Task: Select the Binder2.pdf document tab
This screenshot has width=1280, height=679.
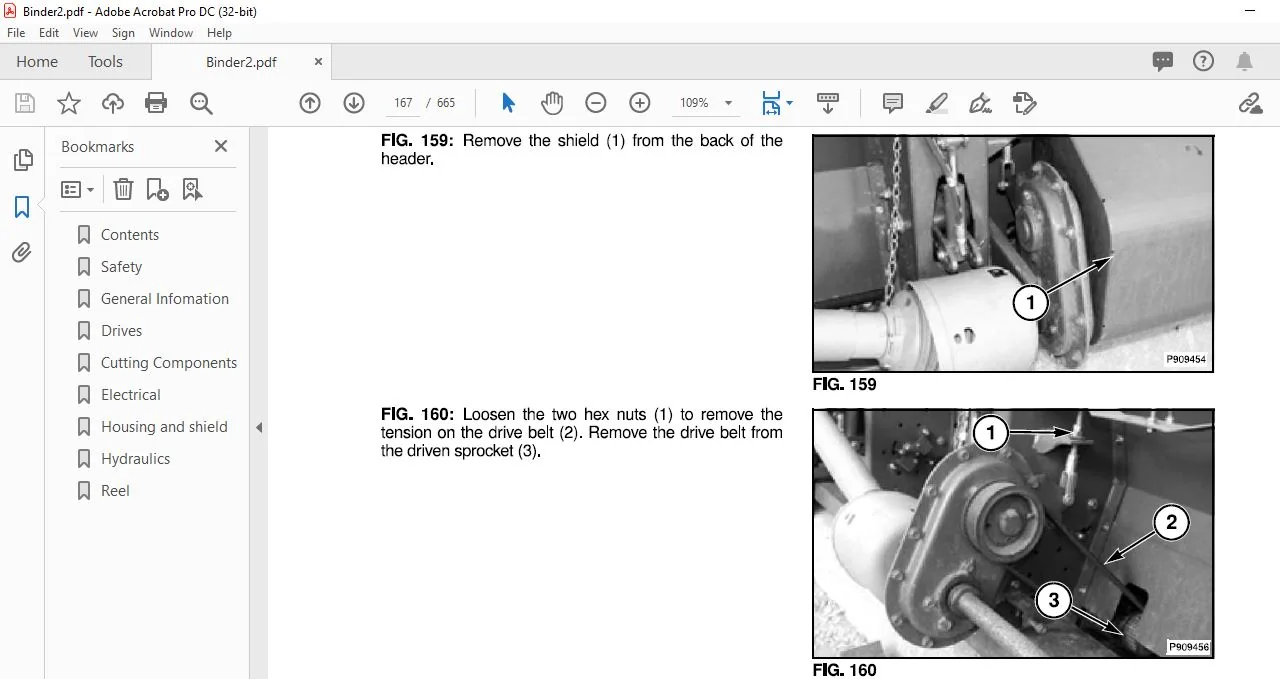Action: point(241,62)
